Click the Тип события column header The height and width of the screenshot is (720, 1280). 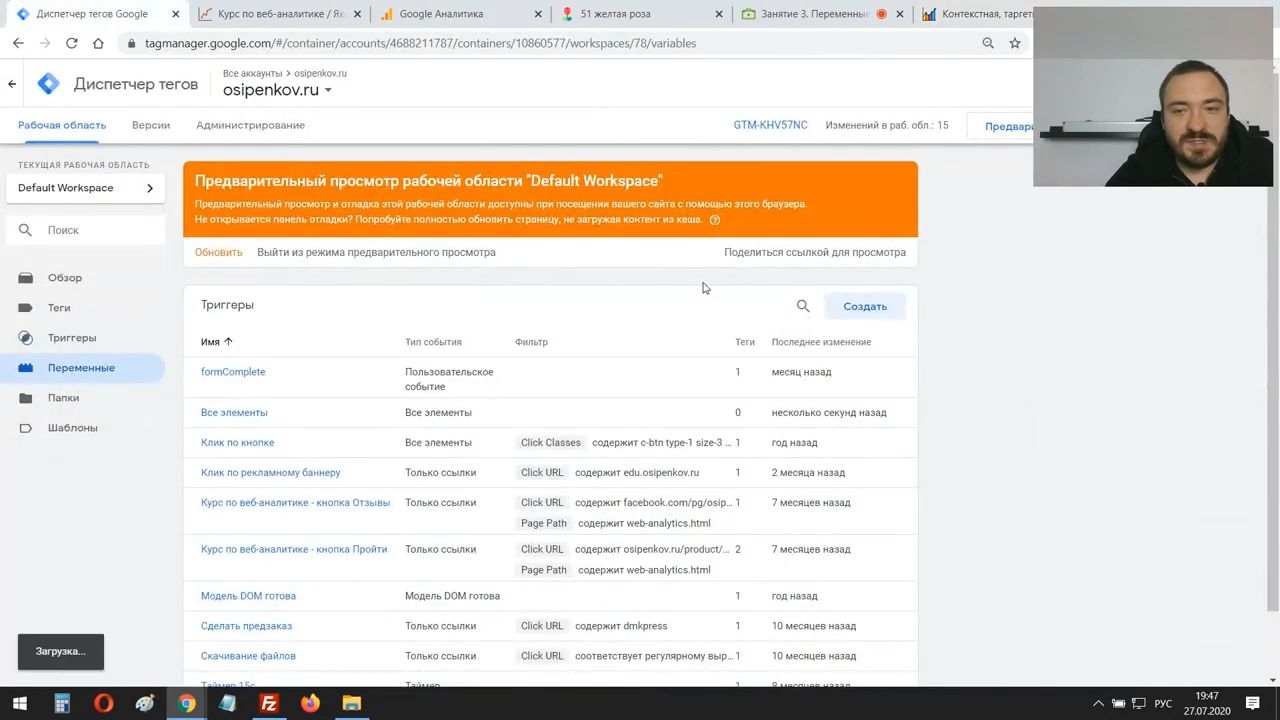433,342
